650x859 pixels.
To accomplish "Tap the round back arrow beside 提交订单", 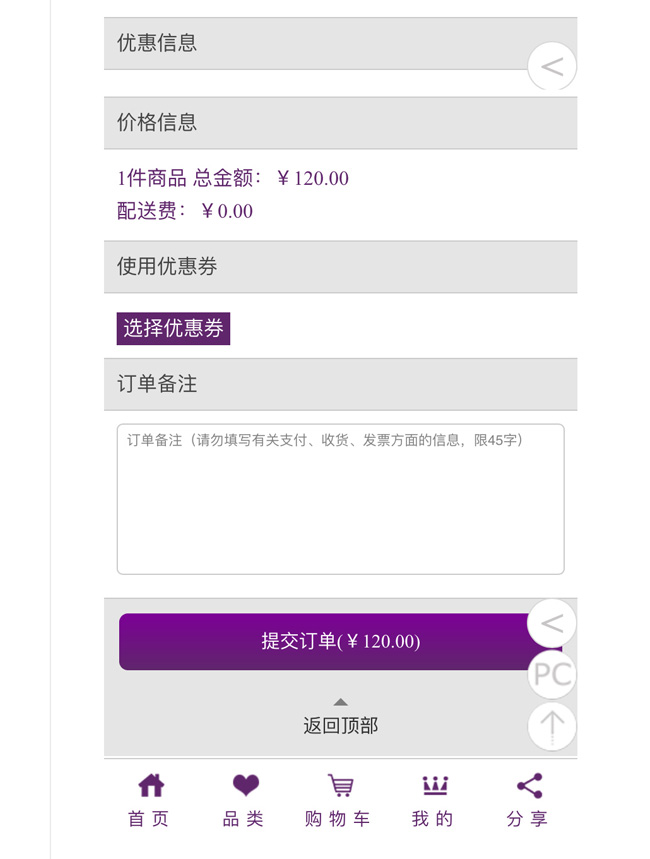I will pyautogui.click(x=552, y=624).
